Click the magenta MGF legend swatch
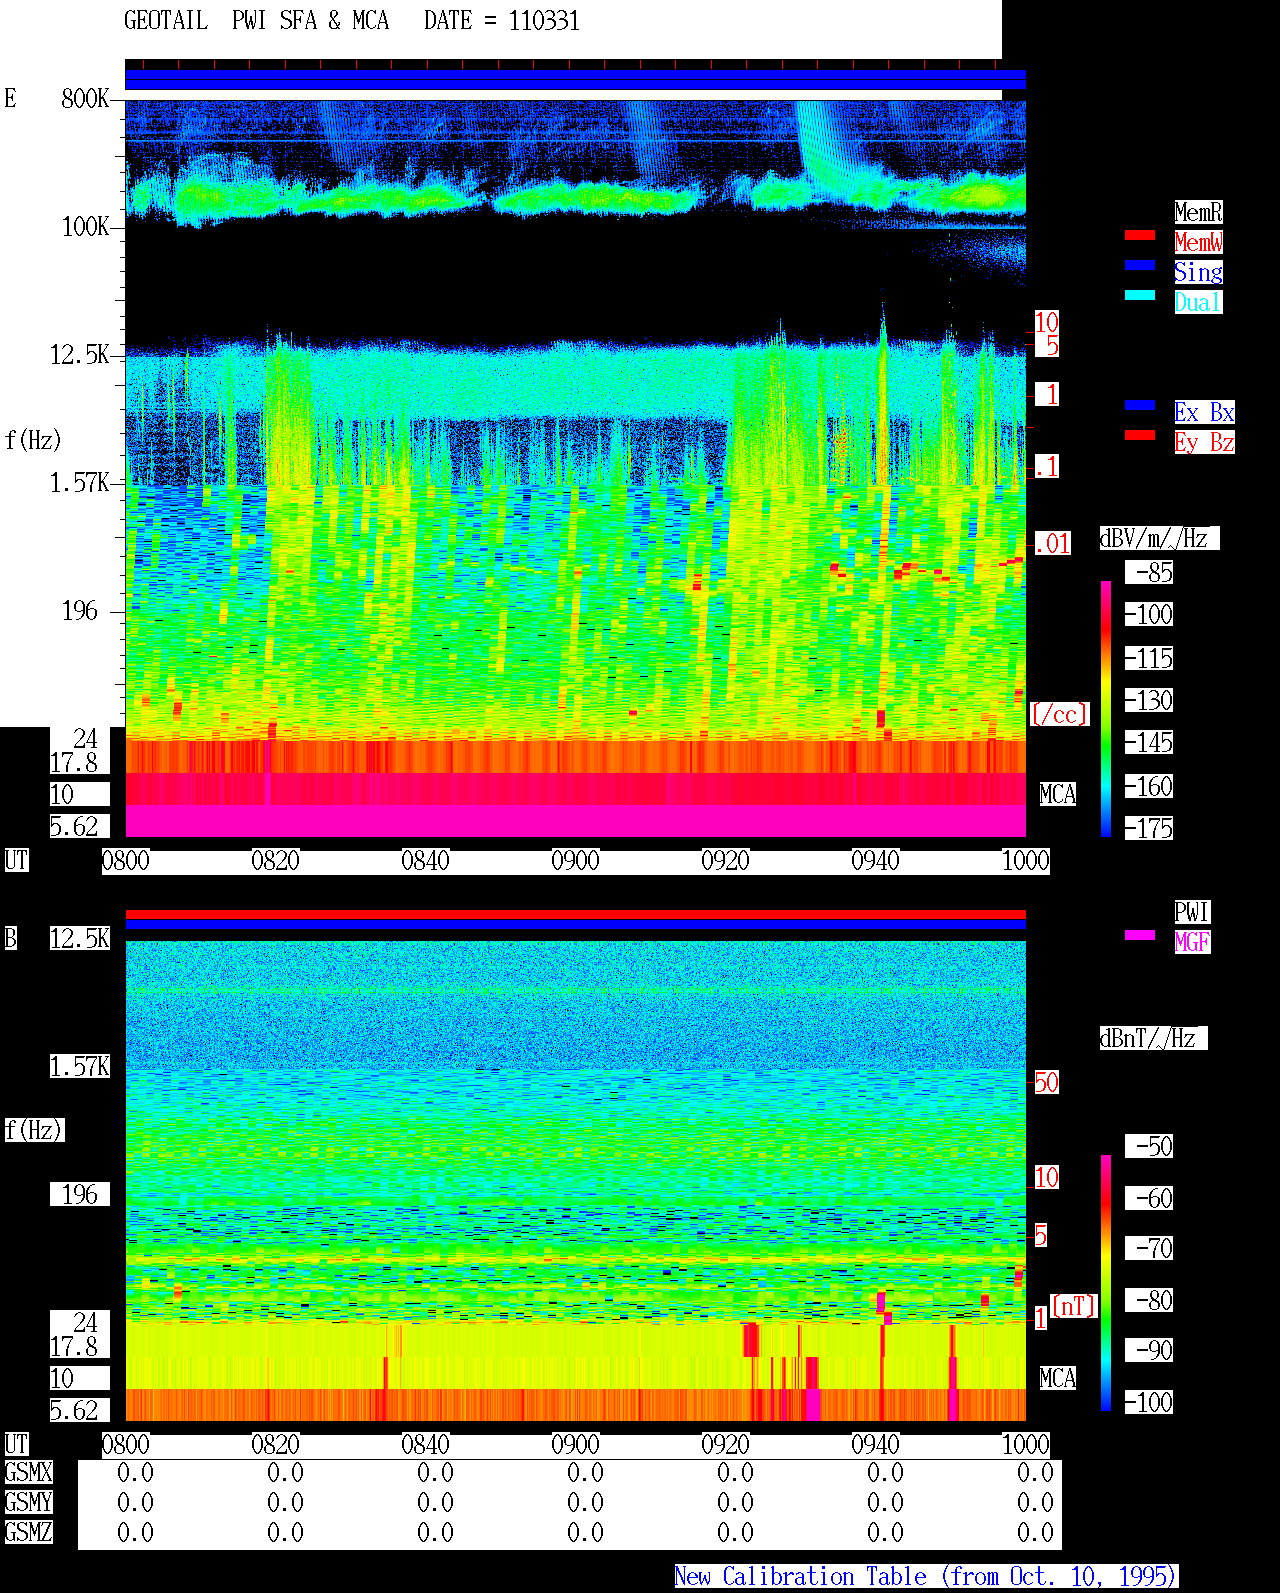1280x1593 pixels. [1140, 935]
